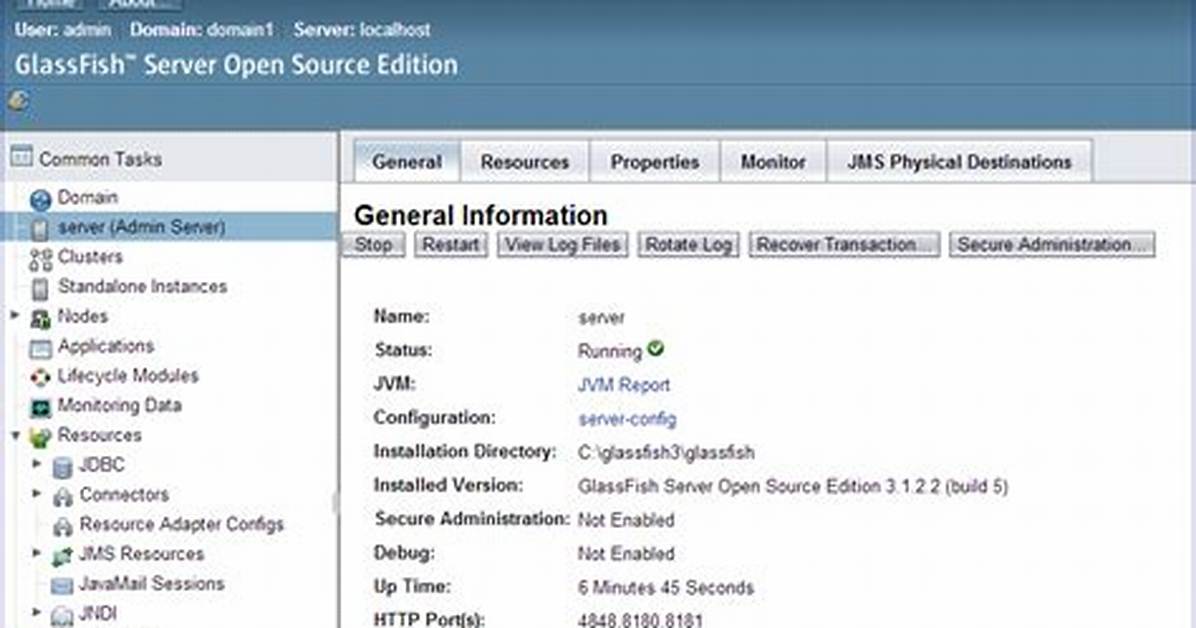Click the green Running status checkmark icon

(655, 349)
